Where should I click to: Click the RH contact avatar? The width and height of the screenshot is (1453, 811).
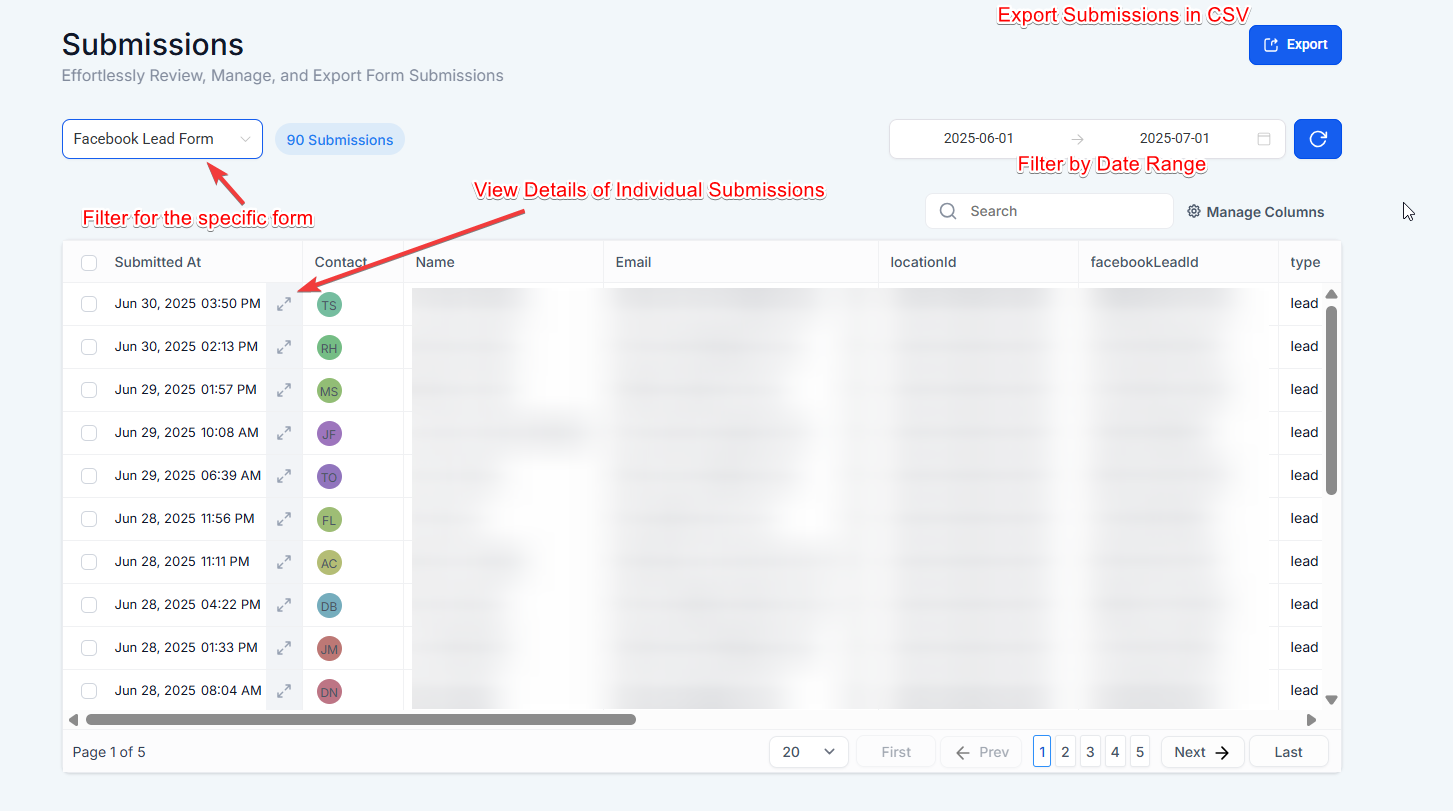(x=329, y=348)
